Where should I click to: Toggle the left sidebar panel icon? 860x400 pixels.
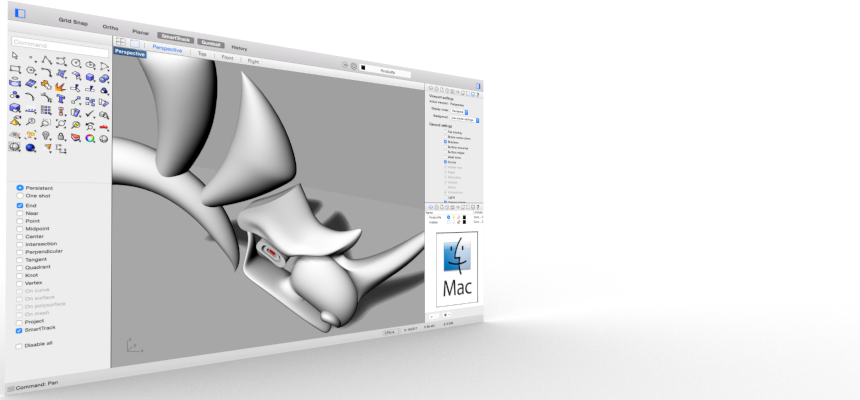click(21, 13)
